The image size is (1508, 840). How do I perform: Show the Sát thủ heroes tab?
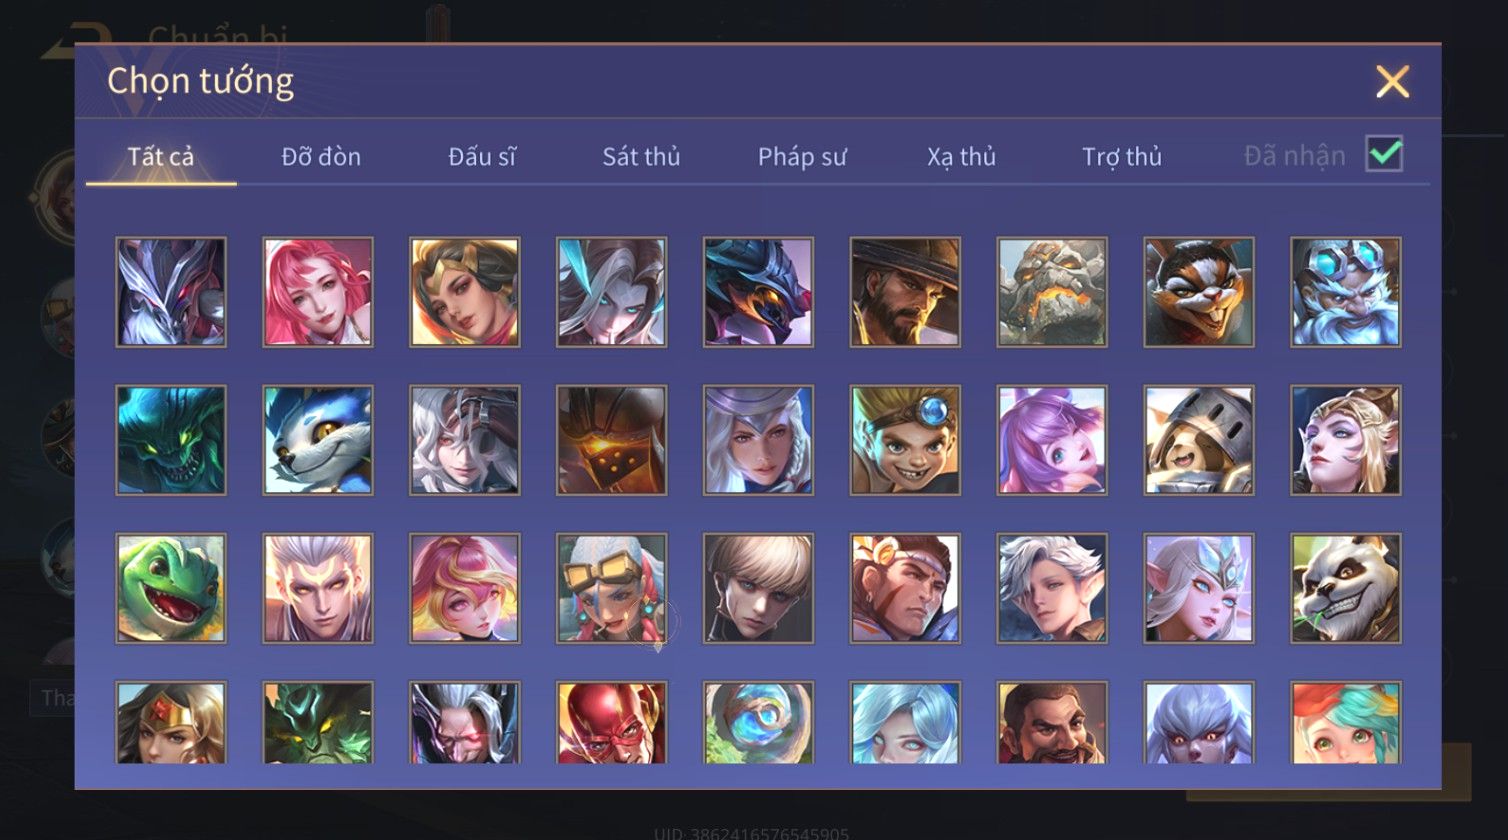[641, 157]
